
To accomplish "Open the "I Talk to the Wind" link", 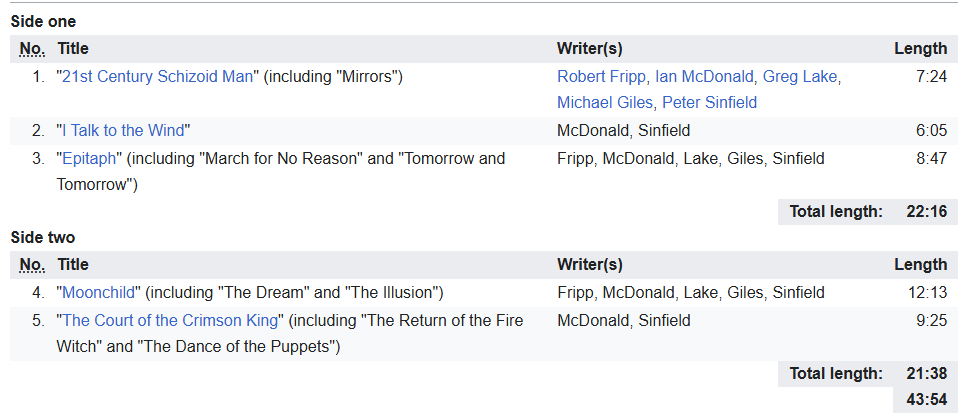I will (x=124, y=130).
